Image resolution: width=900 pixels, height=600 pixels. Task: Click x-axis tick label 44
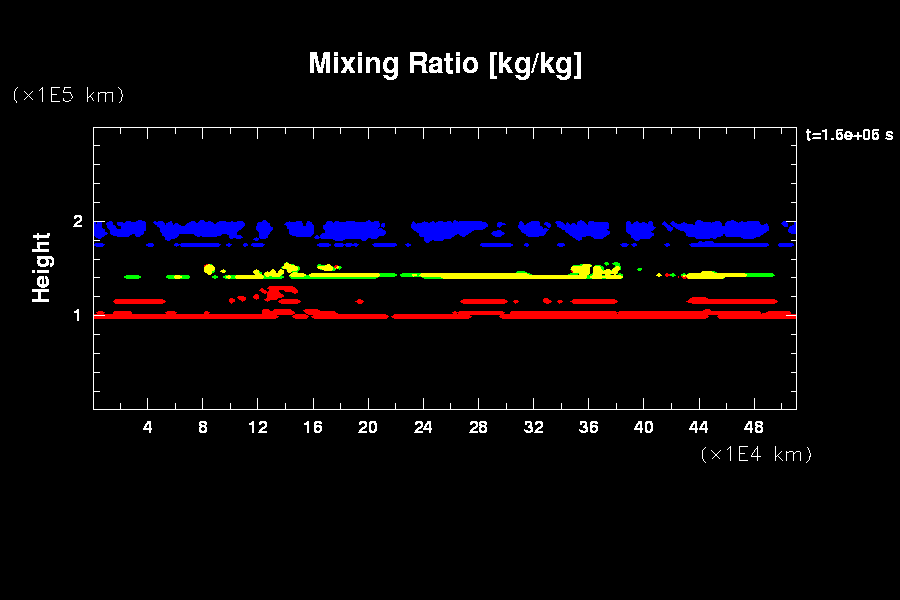point(698,427)
